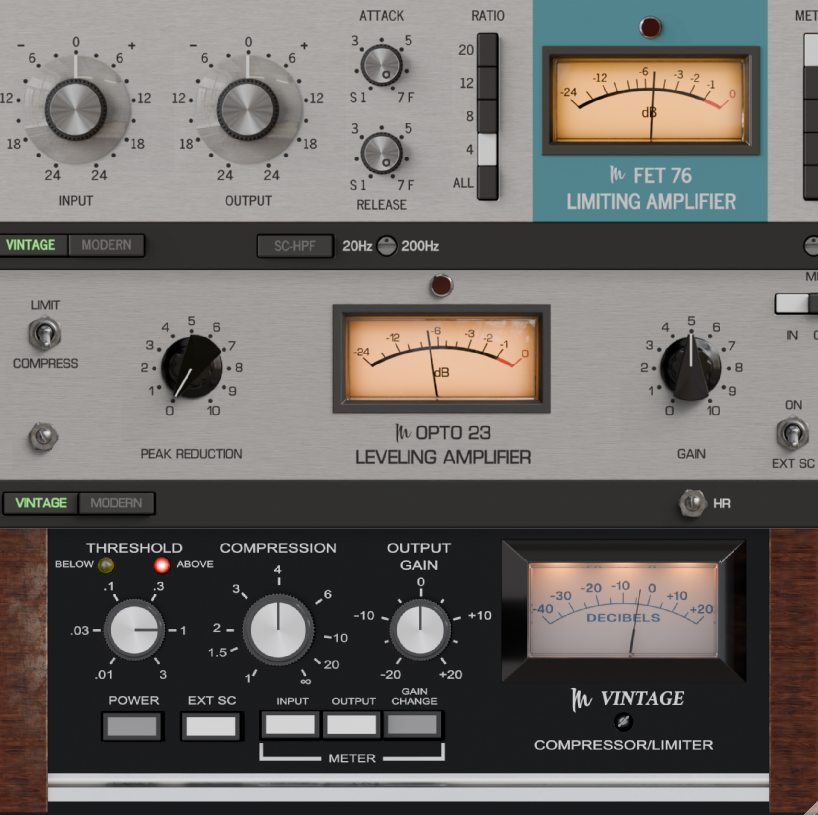Set meter to Input
The width and height of the screenshot is (818, 815).
coord(291,725)
